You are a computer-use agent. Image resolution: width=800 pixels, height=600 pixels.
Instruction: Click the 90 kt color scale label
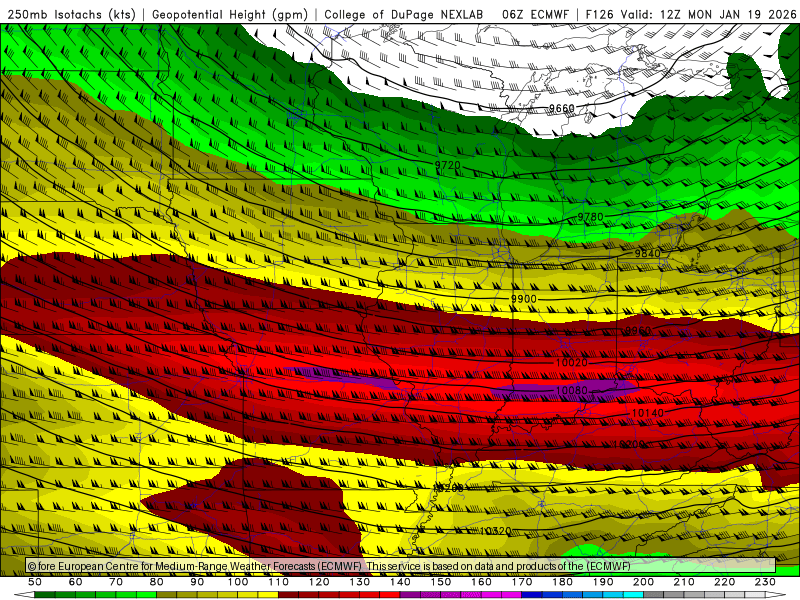point(197,582)
